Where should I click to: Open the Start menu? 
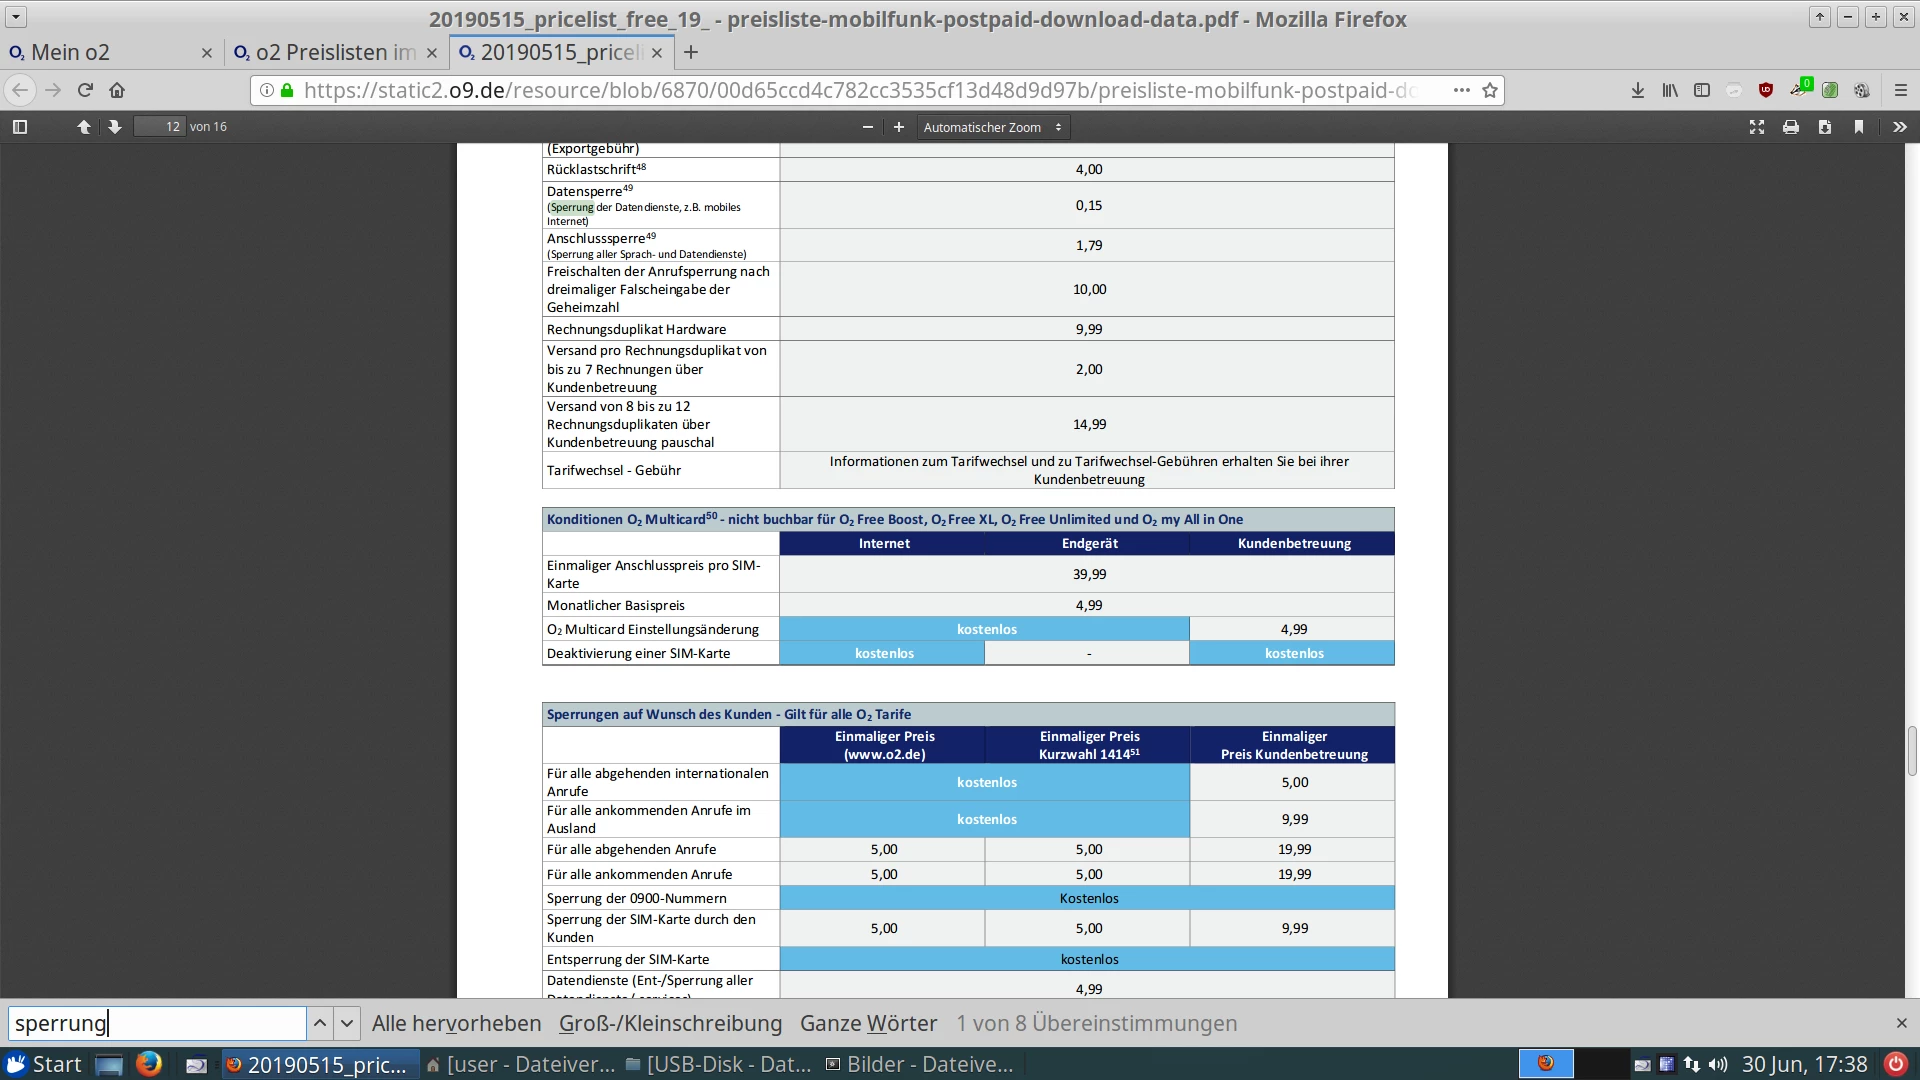(x=44, y=1064)
